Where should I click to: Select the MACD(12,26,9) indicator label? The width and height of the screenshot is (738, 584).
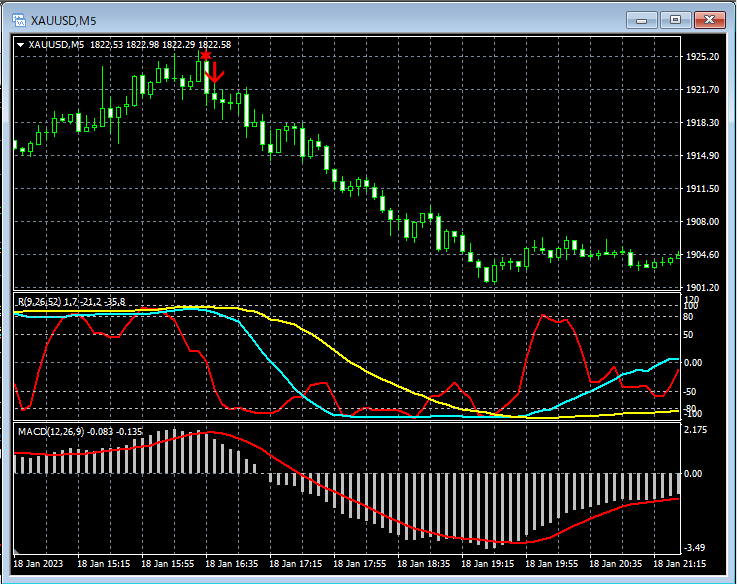[80, 432]
